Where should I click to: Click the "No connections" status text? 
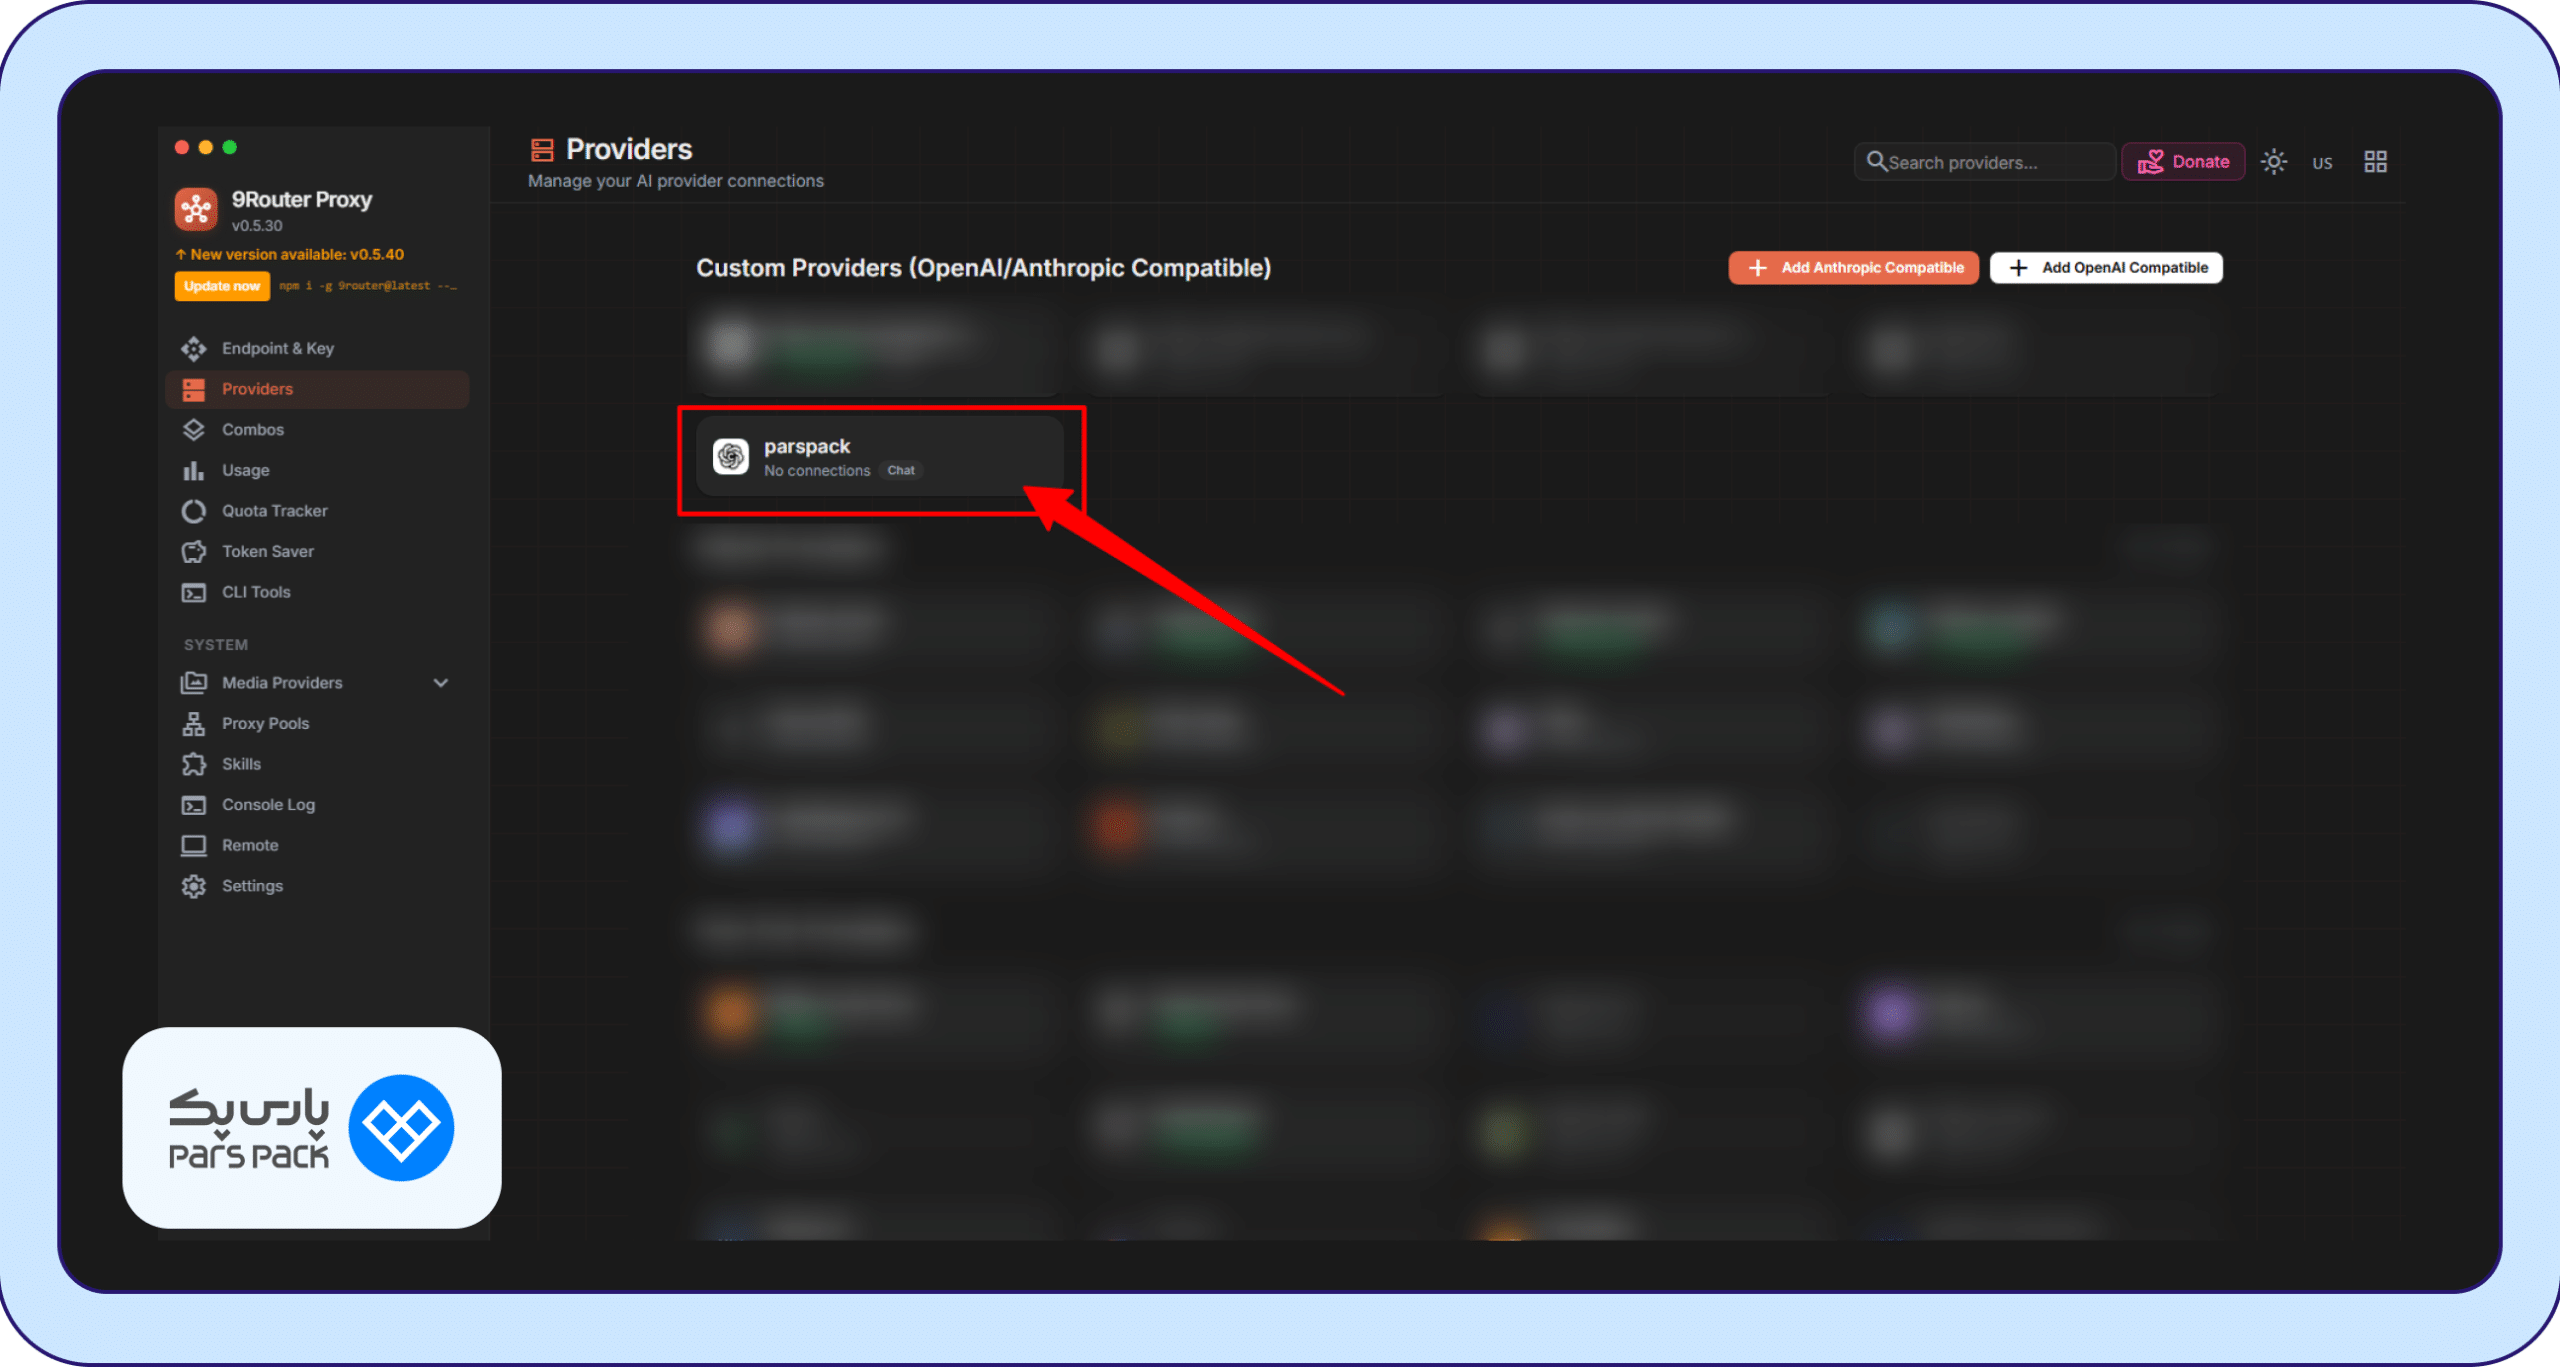point(817,471)
